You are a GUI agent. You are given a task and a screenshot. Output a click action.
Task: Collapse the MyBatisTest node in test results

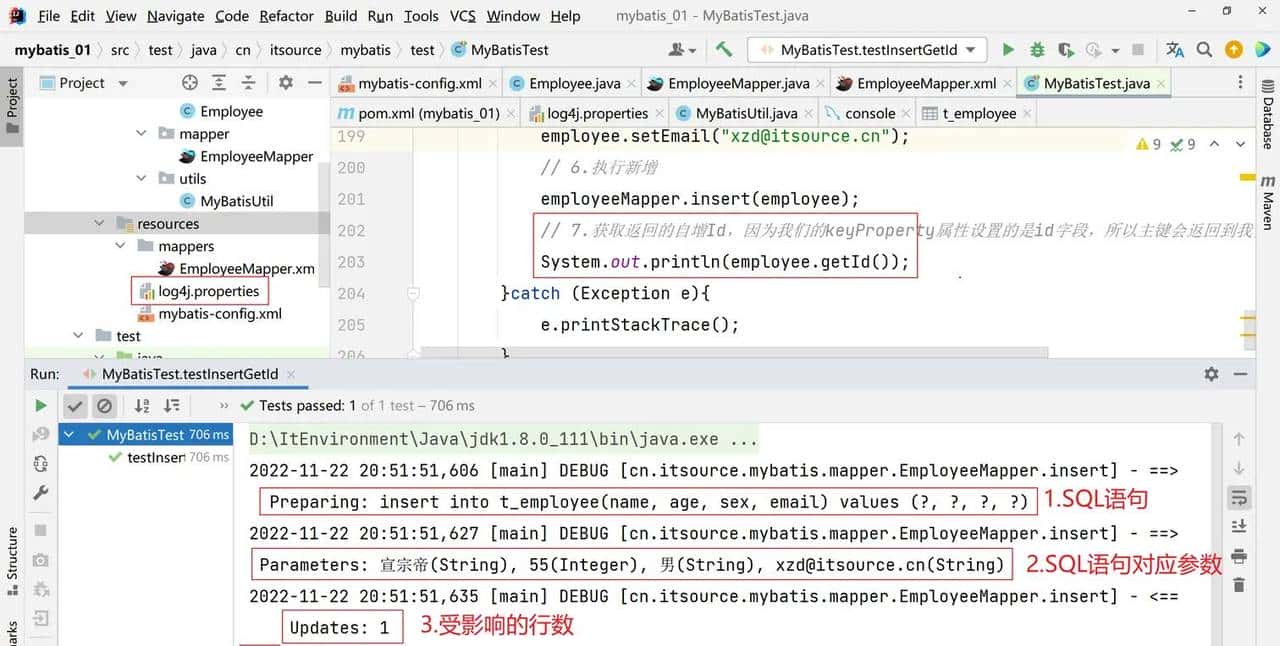point(68,435)
